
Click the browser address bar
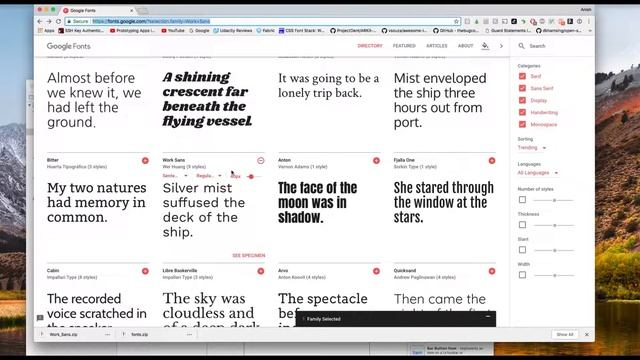(x=261, y=21)
